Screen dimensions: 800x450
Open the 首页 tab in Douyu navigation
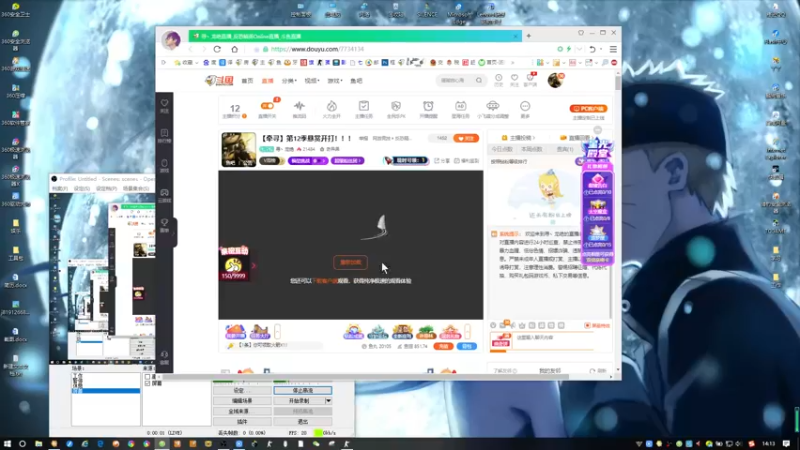coord(247,81)
